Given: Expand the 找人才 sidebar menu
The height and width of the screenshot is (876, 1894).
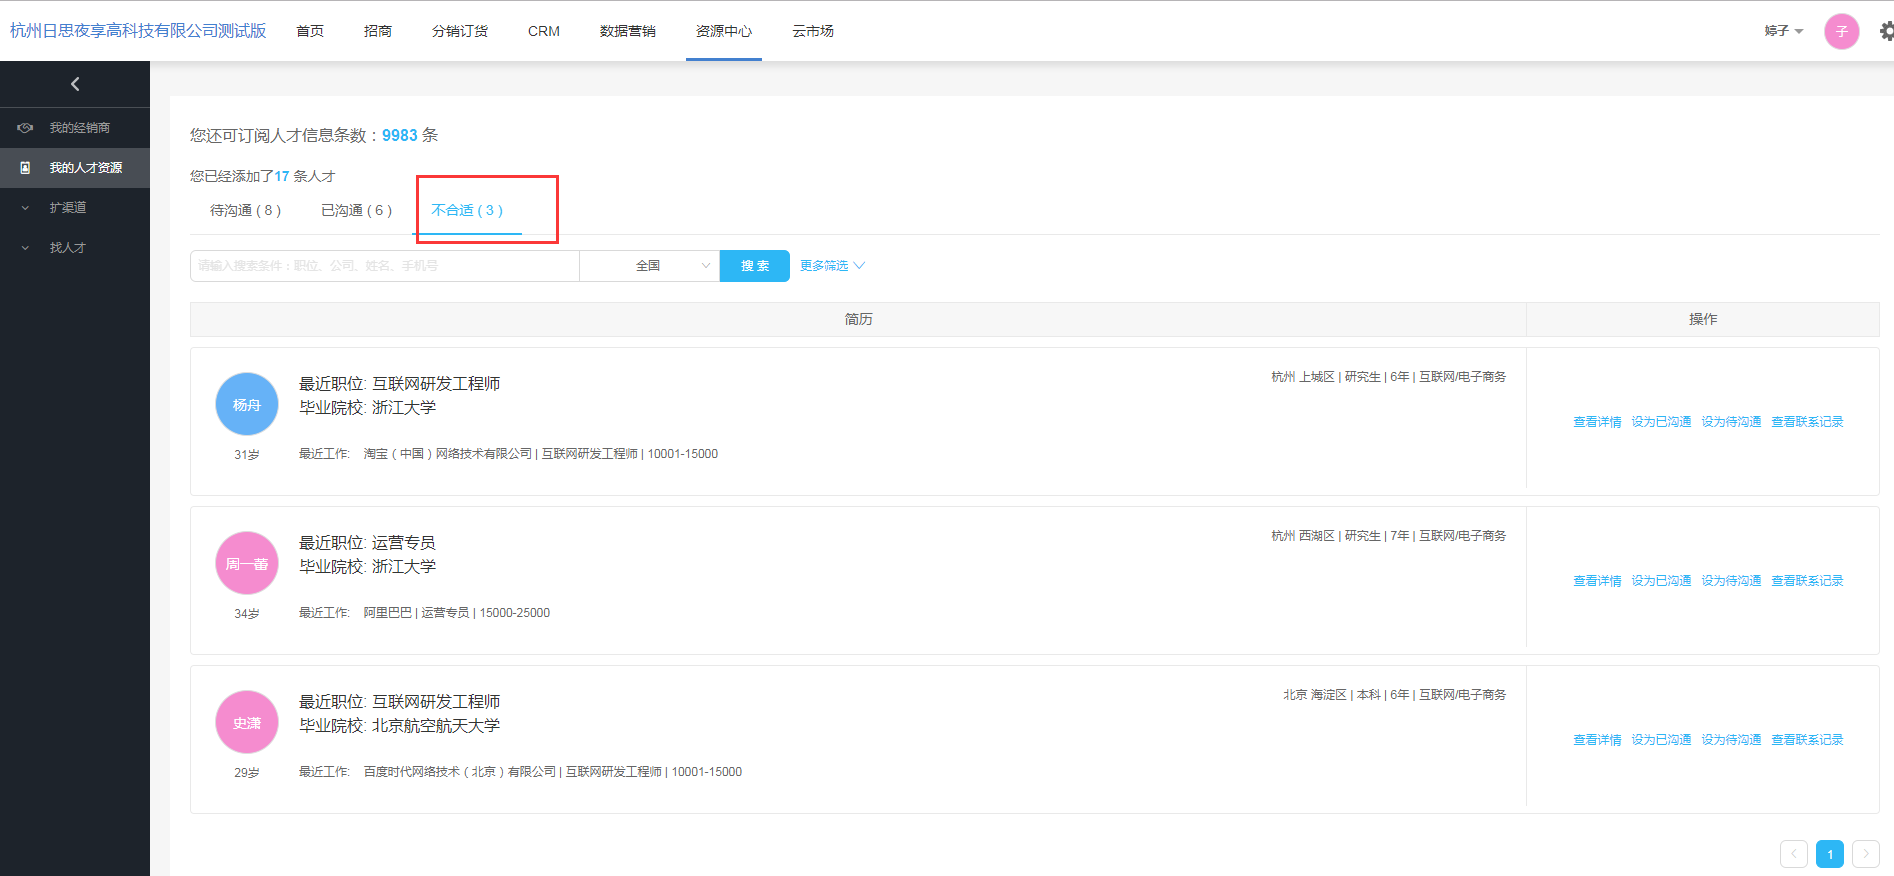Looking at the screenshot, I should click(68, 248).
